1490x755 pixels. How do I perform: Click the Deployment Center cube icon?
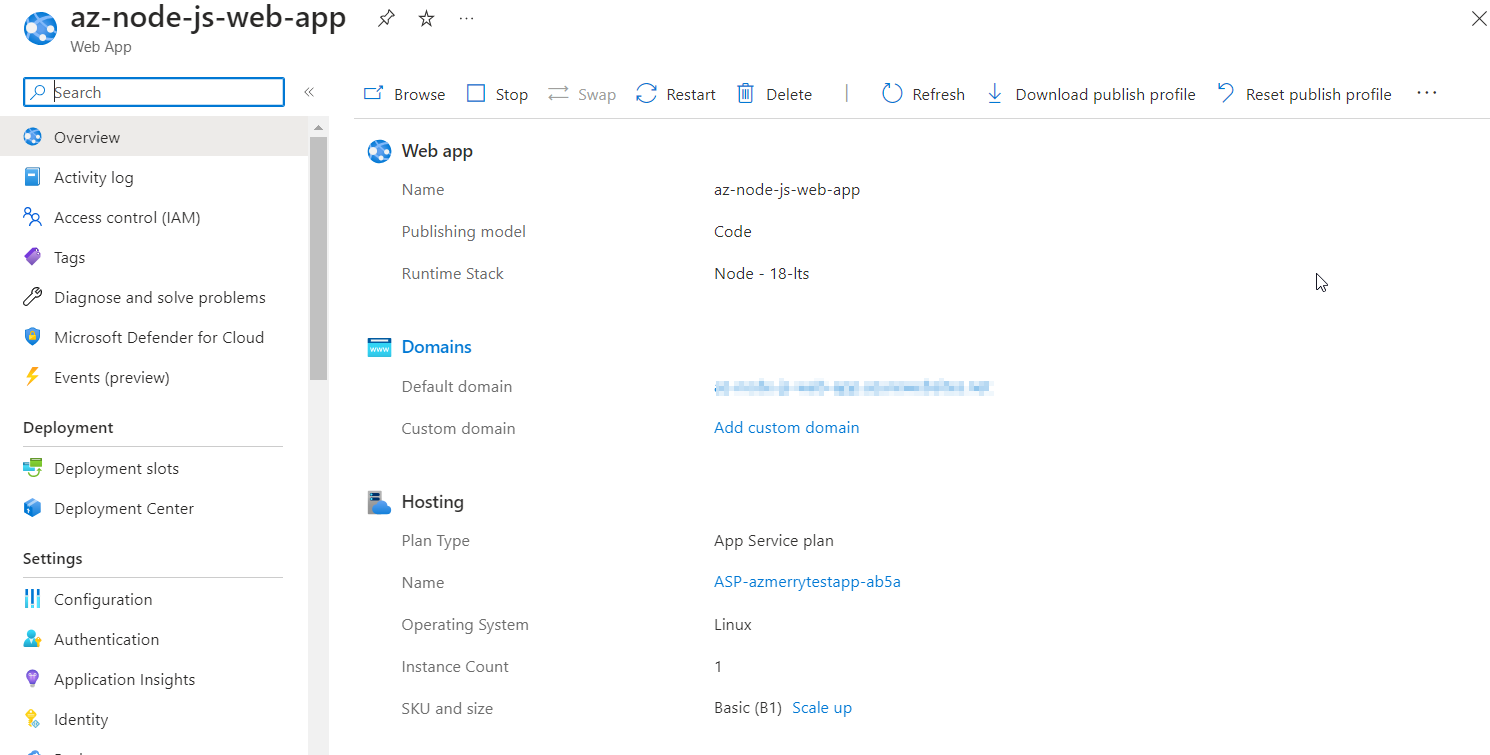click(33, 508)
